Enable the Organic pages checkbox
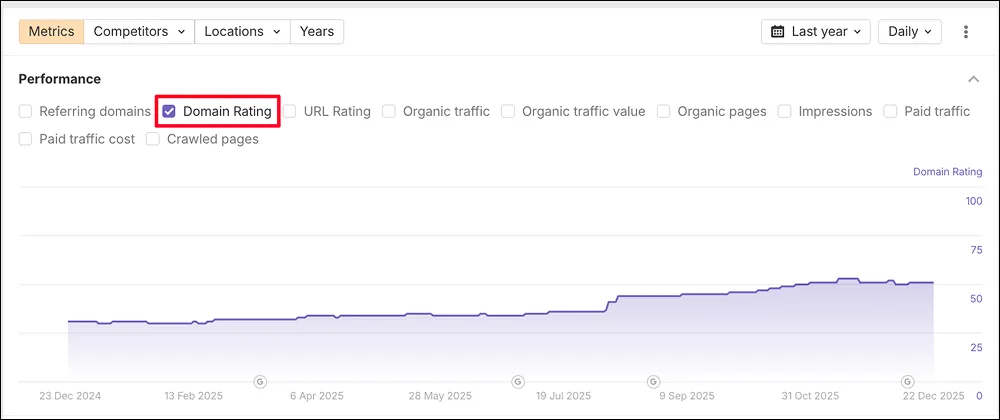Screen dimensions: 1000x420 point(663,112)
